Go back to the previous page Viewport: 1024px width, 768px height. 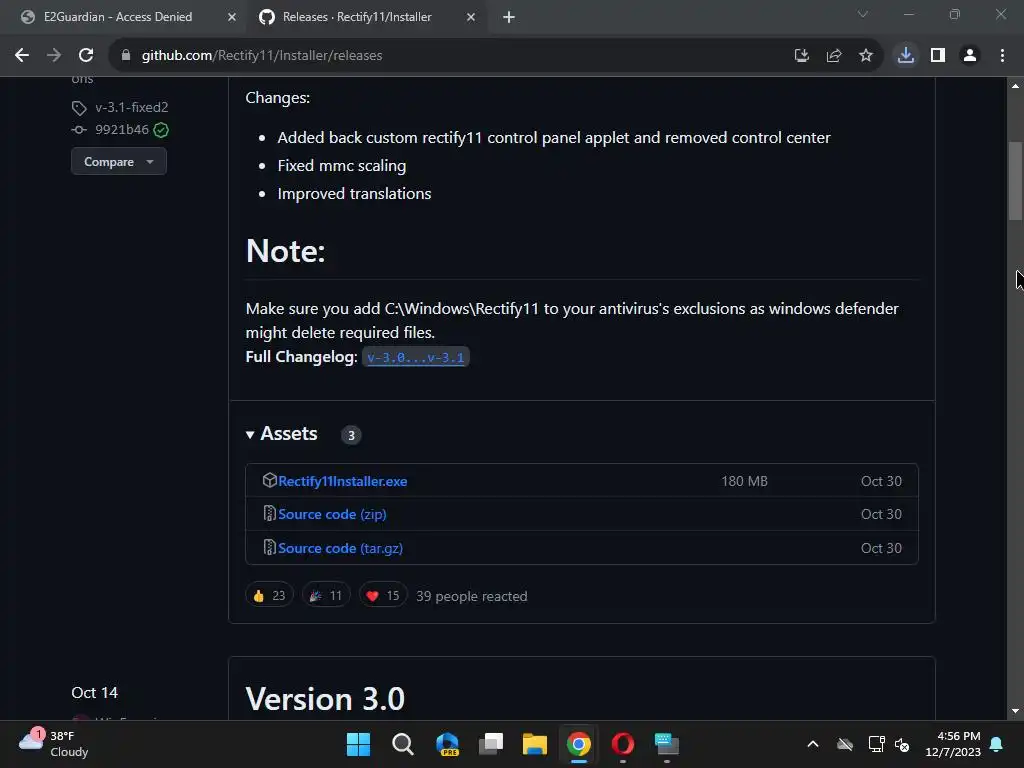pyautogui.click(x=22, y=56)
